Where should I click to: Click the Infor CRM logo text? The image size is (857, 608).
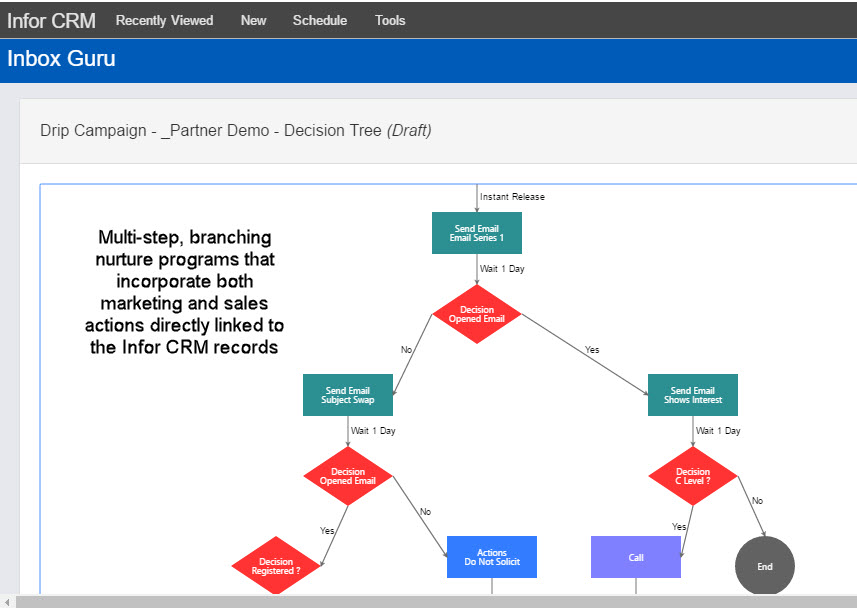51,21
